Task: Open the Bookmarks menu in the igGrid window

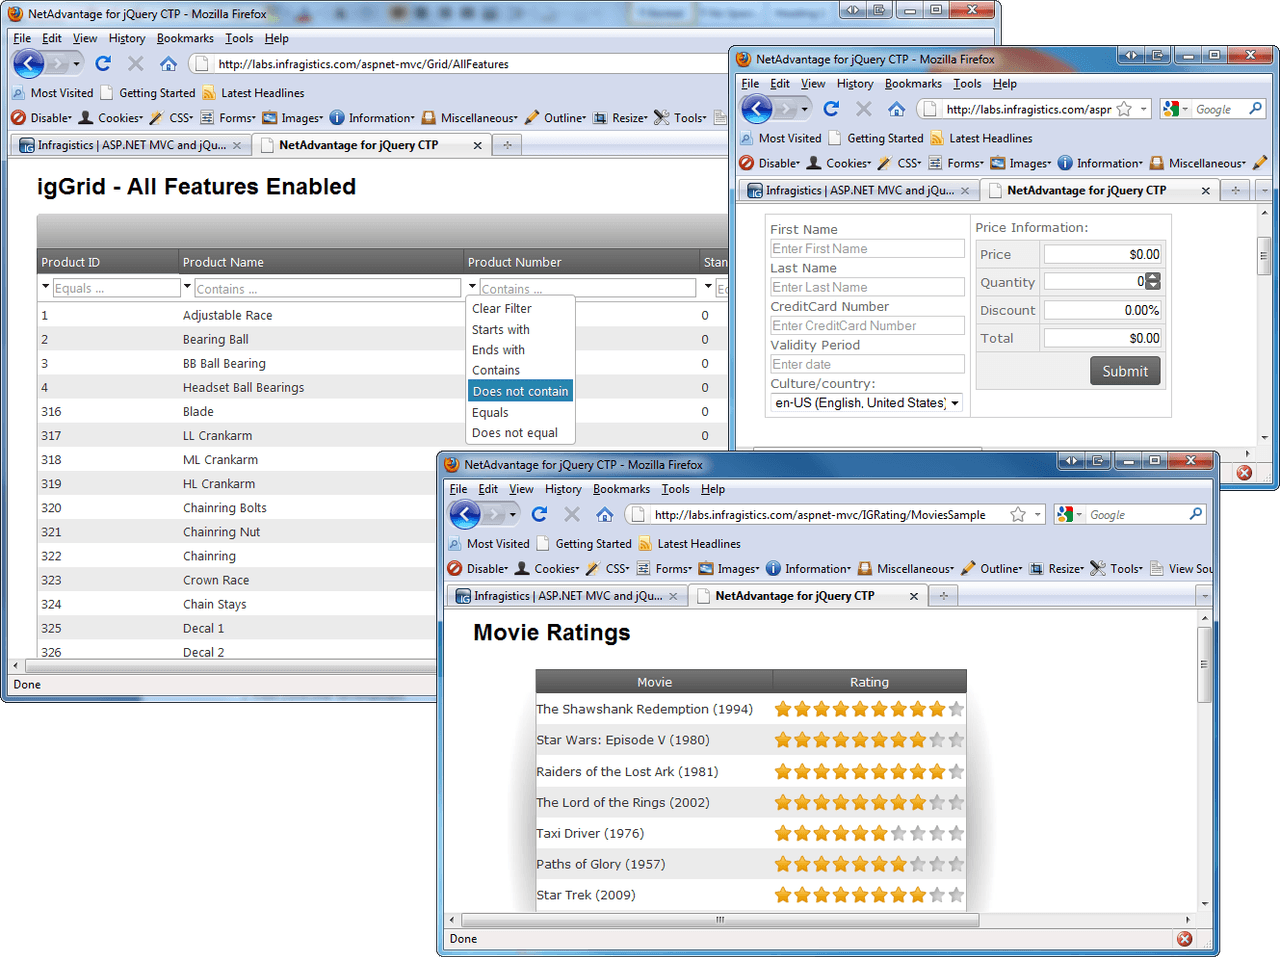Action: [185, 39]
